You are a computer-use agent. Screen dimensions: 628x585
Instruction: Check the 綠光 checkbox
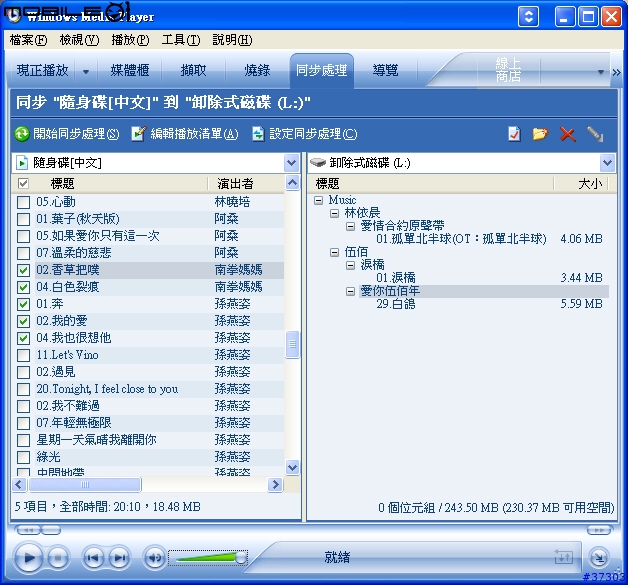click(23, 457)
